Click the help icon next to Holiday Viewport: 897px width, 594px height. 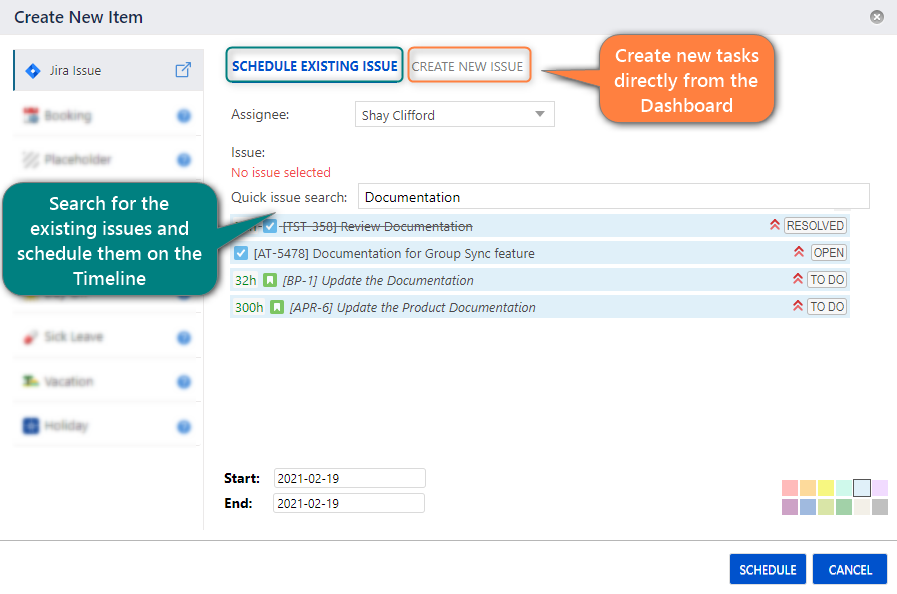click(184, 427)
